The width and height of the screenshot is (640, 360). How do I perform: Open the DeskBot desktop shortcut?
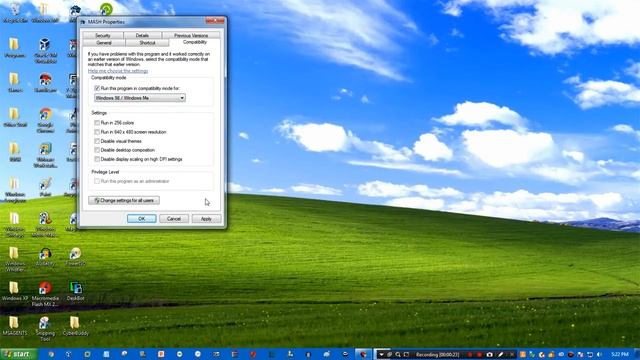click(76, 291)
